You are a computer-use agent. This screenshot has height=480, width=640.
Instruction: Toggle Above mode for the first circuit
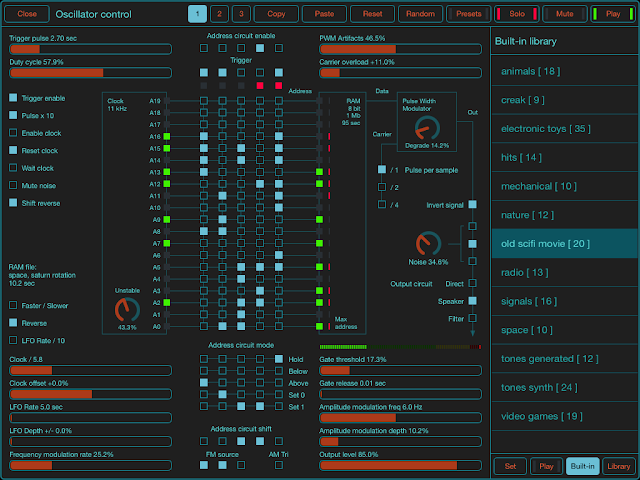click(204, 382)
